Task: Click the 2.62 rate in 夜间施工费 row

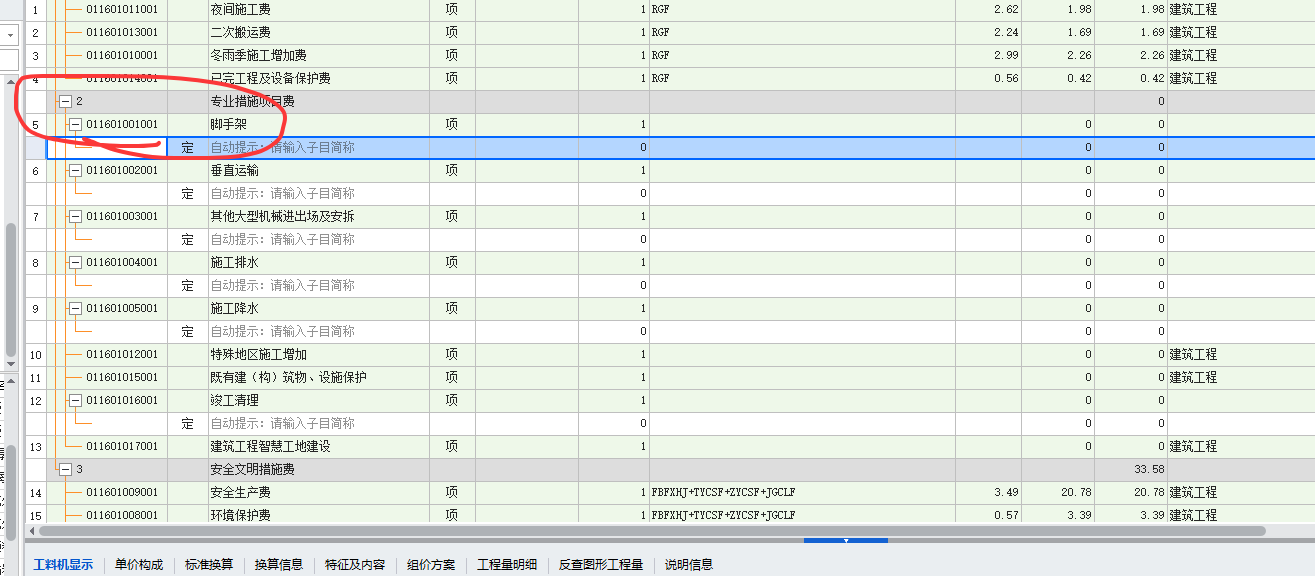Action: pyautogui.click(x=1006, y=9)
